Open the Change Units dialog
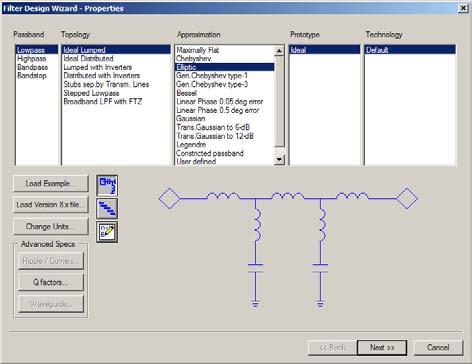This screenshot has height=364, width=472. pos(51,227)
